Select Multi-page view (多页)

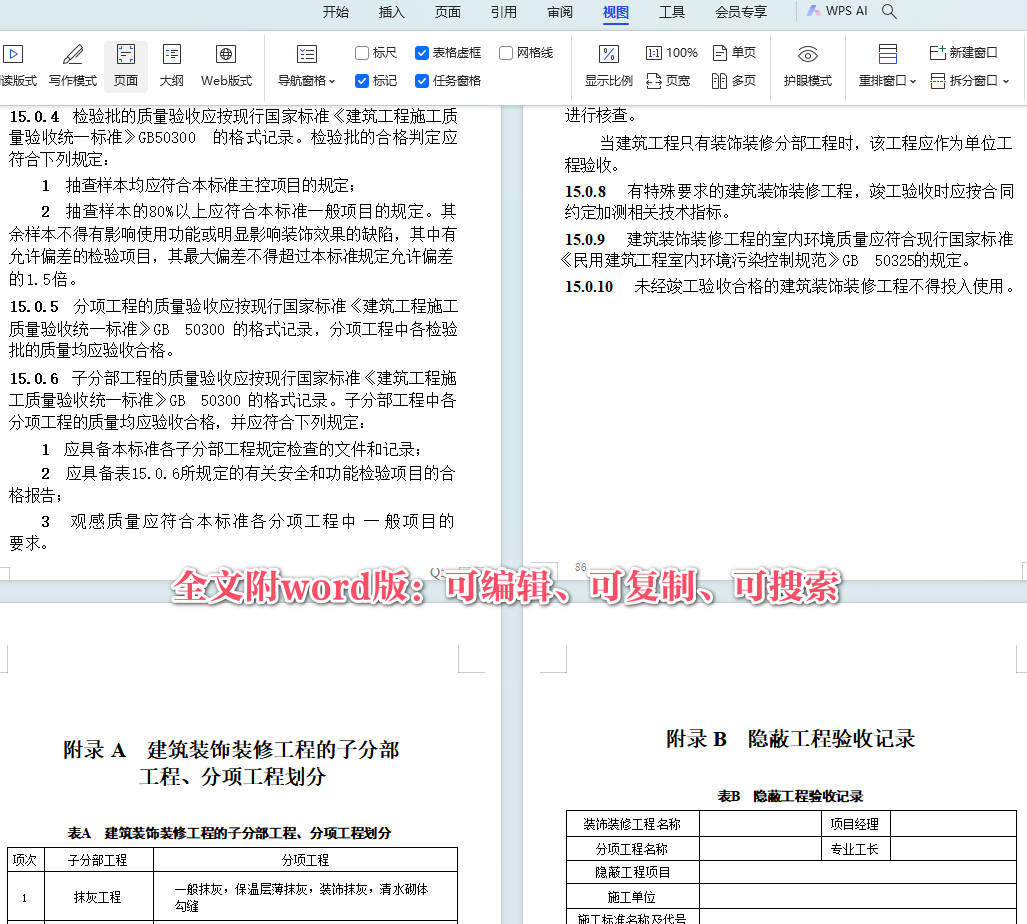point(734,81)
